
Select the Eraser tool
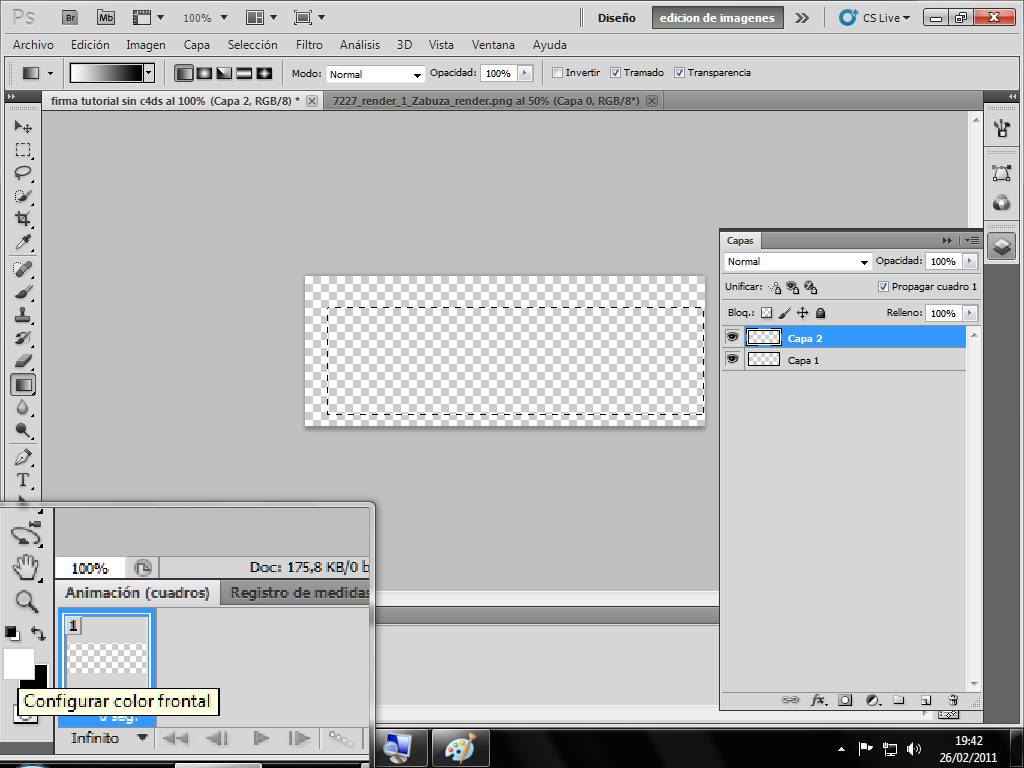[x=23, y=360]
